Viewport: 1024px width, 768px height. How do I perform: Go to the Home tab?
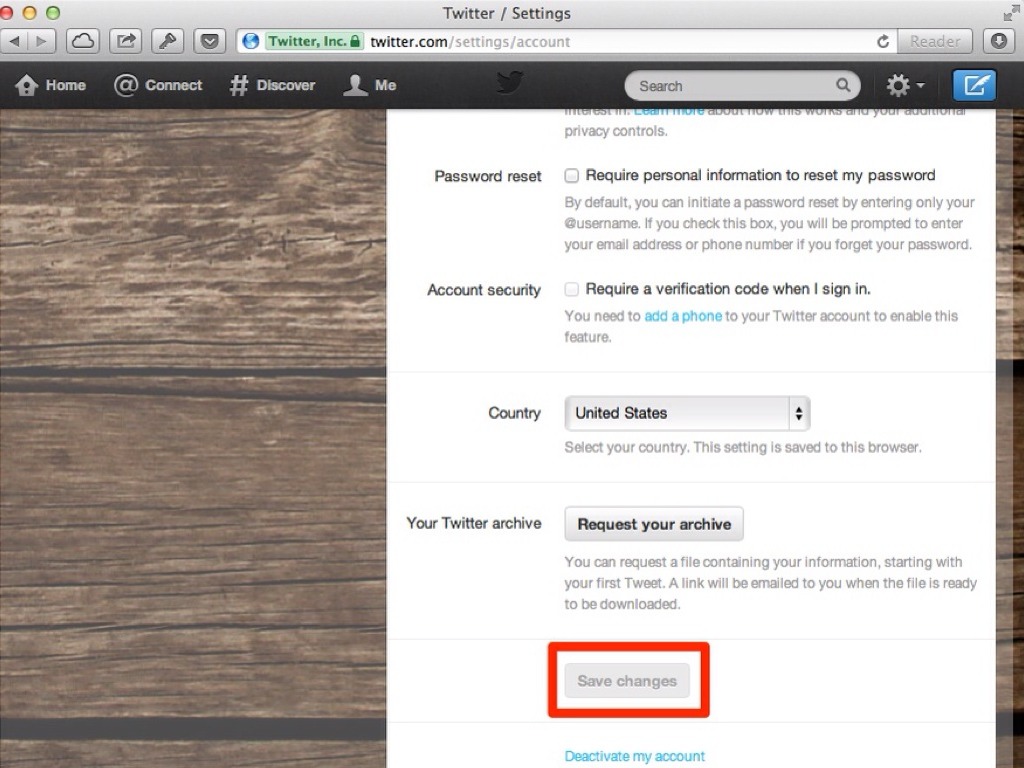click(51, 86)
